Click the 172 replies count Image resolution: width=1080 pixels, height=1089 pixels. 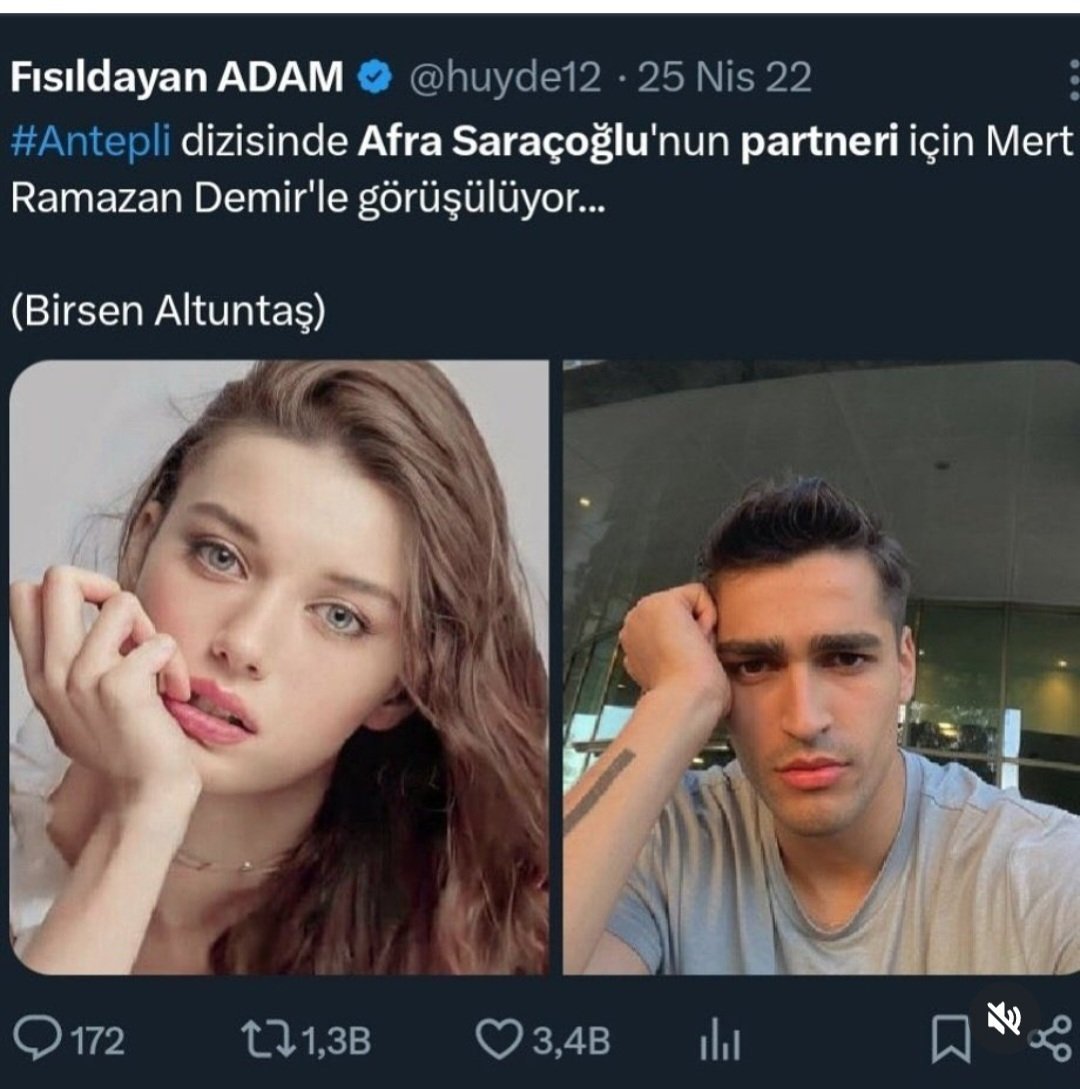[97, 1041]
